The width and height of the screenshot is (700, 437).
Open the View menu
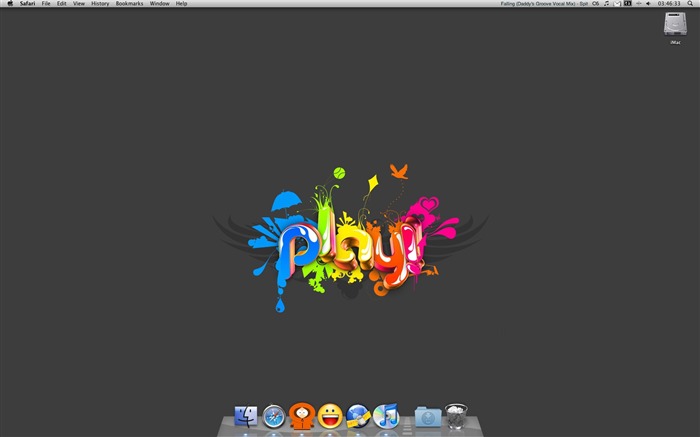tap(79, 3)
